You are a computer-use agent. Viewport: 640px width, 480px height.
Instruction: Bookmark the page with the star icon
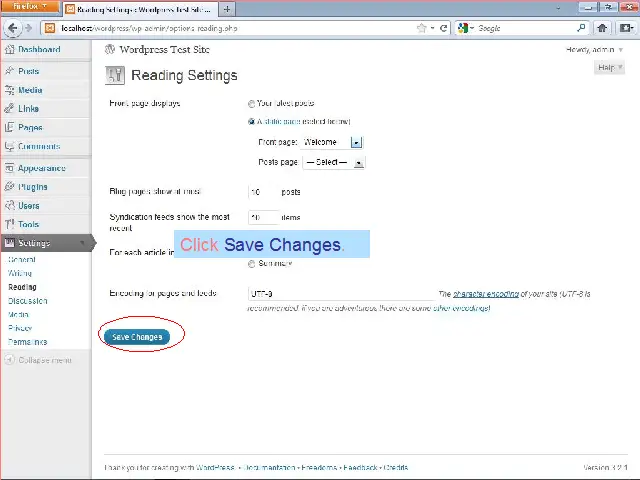point(422,28)
